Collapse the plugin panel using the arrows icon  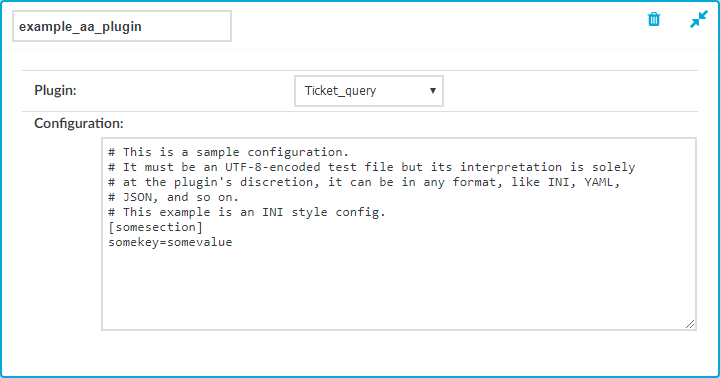pos(698,19)
